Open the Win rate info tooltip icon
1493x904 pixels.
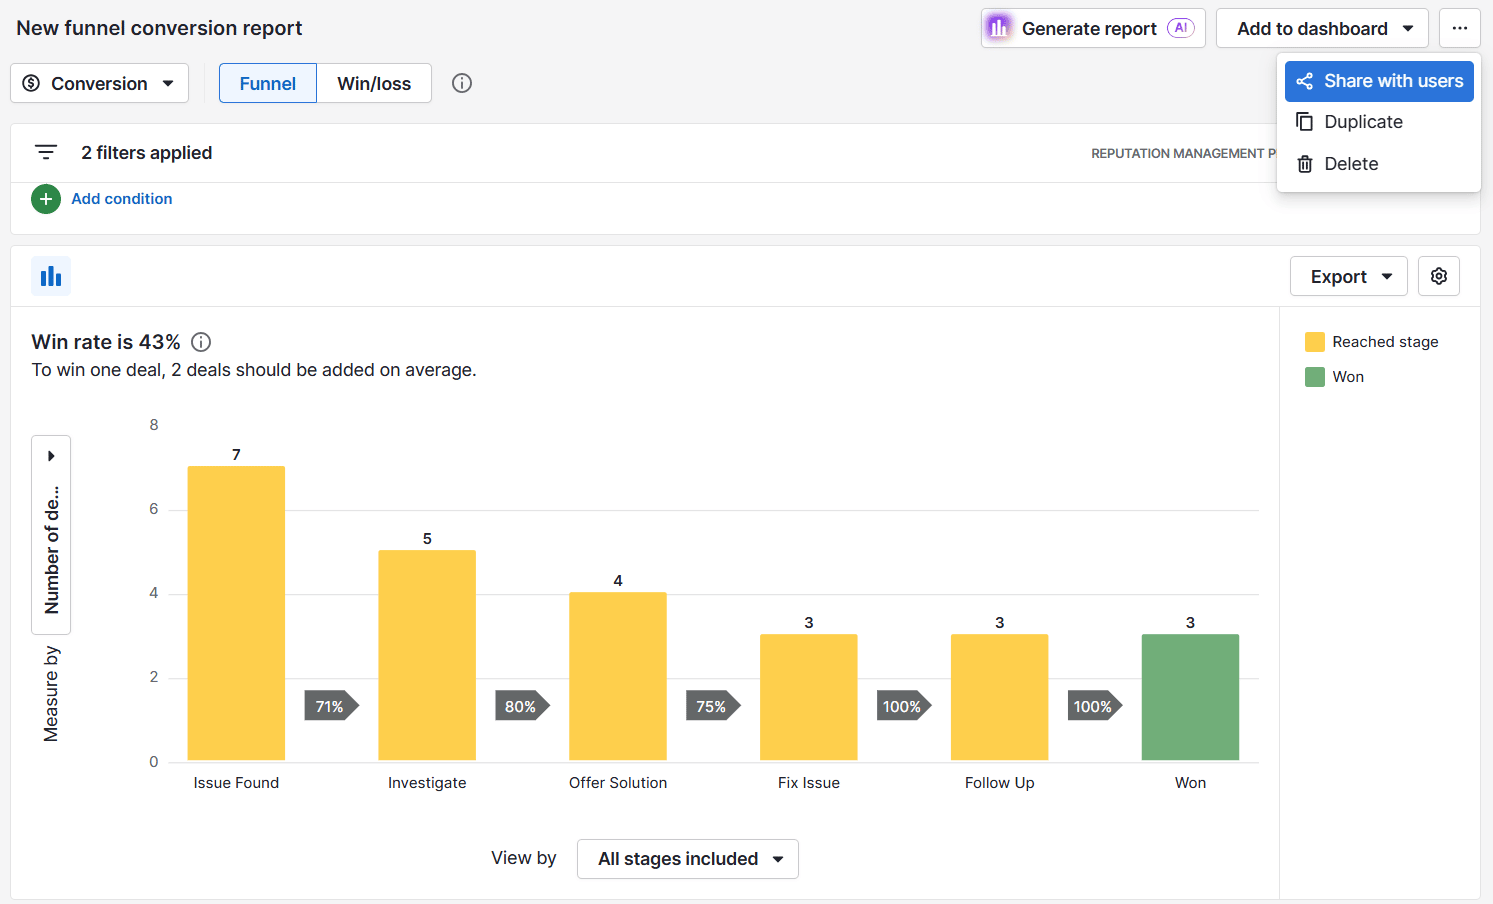(200, 342)
